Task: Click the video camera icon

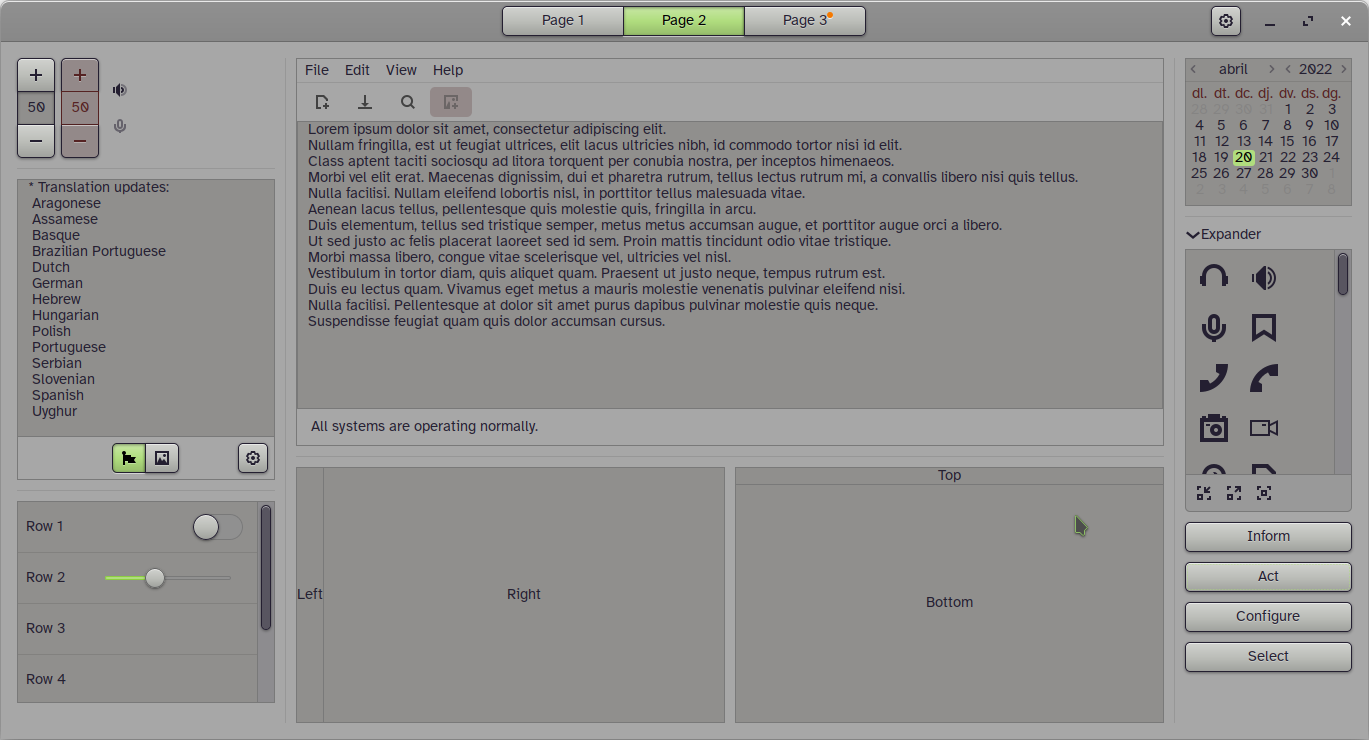Action: tap(1264, 428)
